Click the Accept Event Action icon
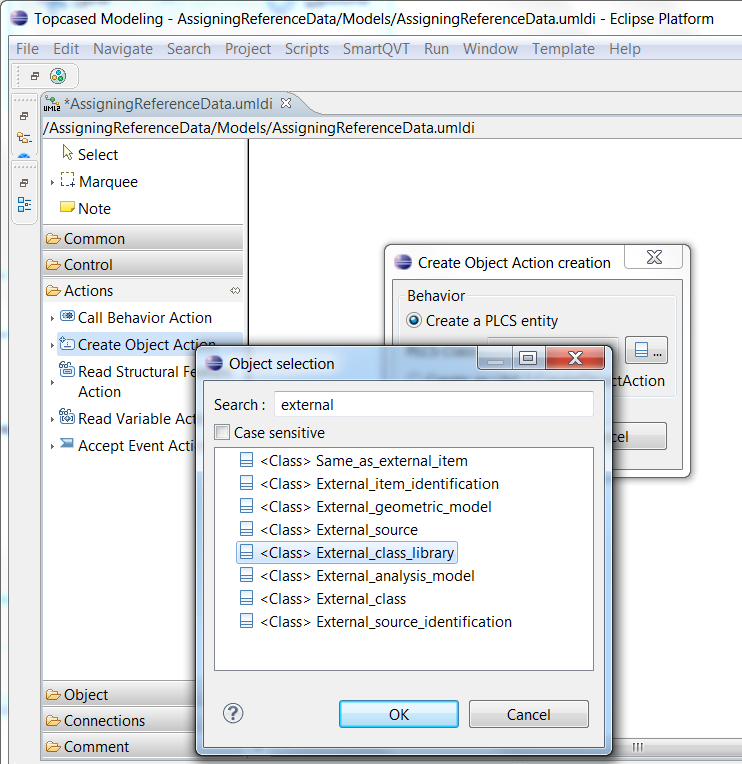Image resolution: width=742 pixels, height=764 pixels. click(x=67, y=445)
